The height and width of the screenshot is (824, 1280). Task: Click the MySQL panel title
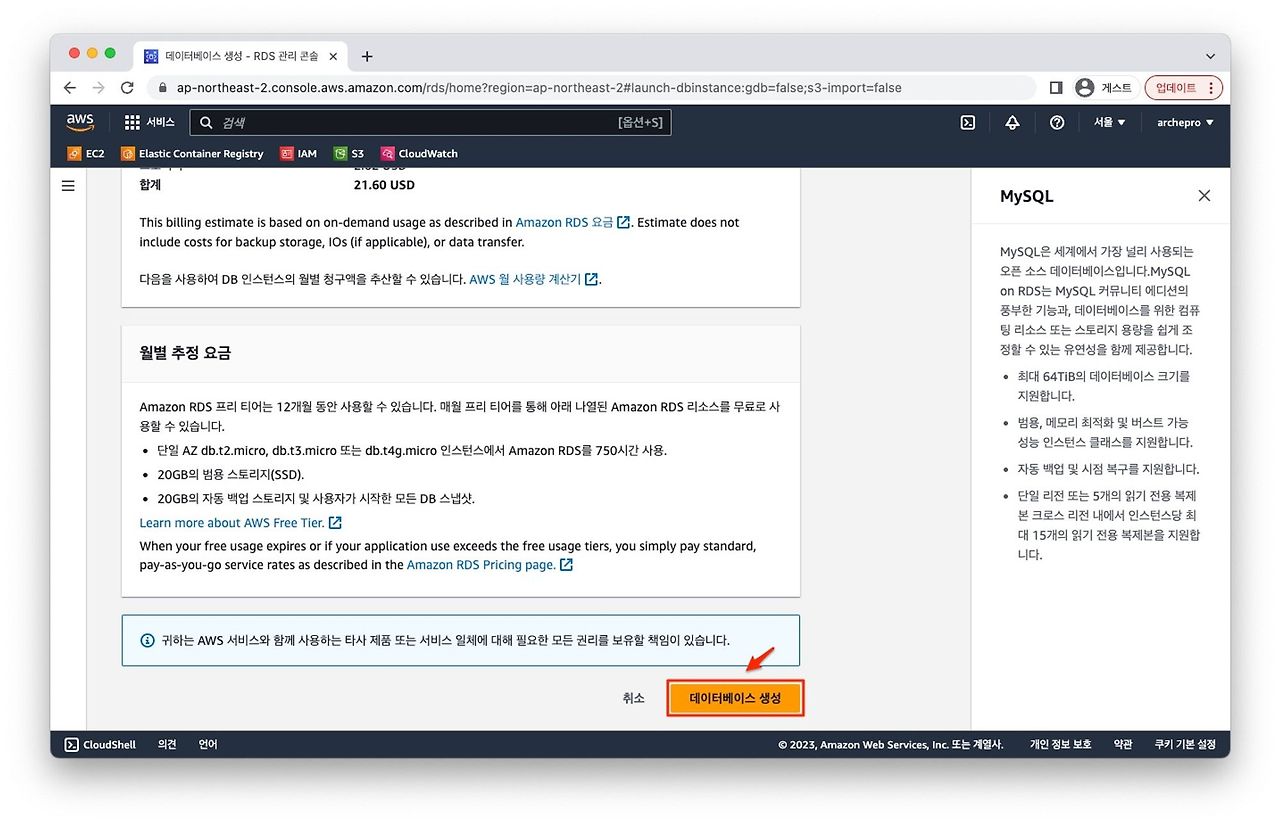tap(1027, 196)
